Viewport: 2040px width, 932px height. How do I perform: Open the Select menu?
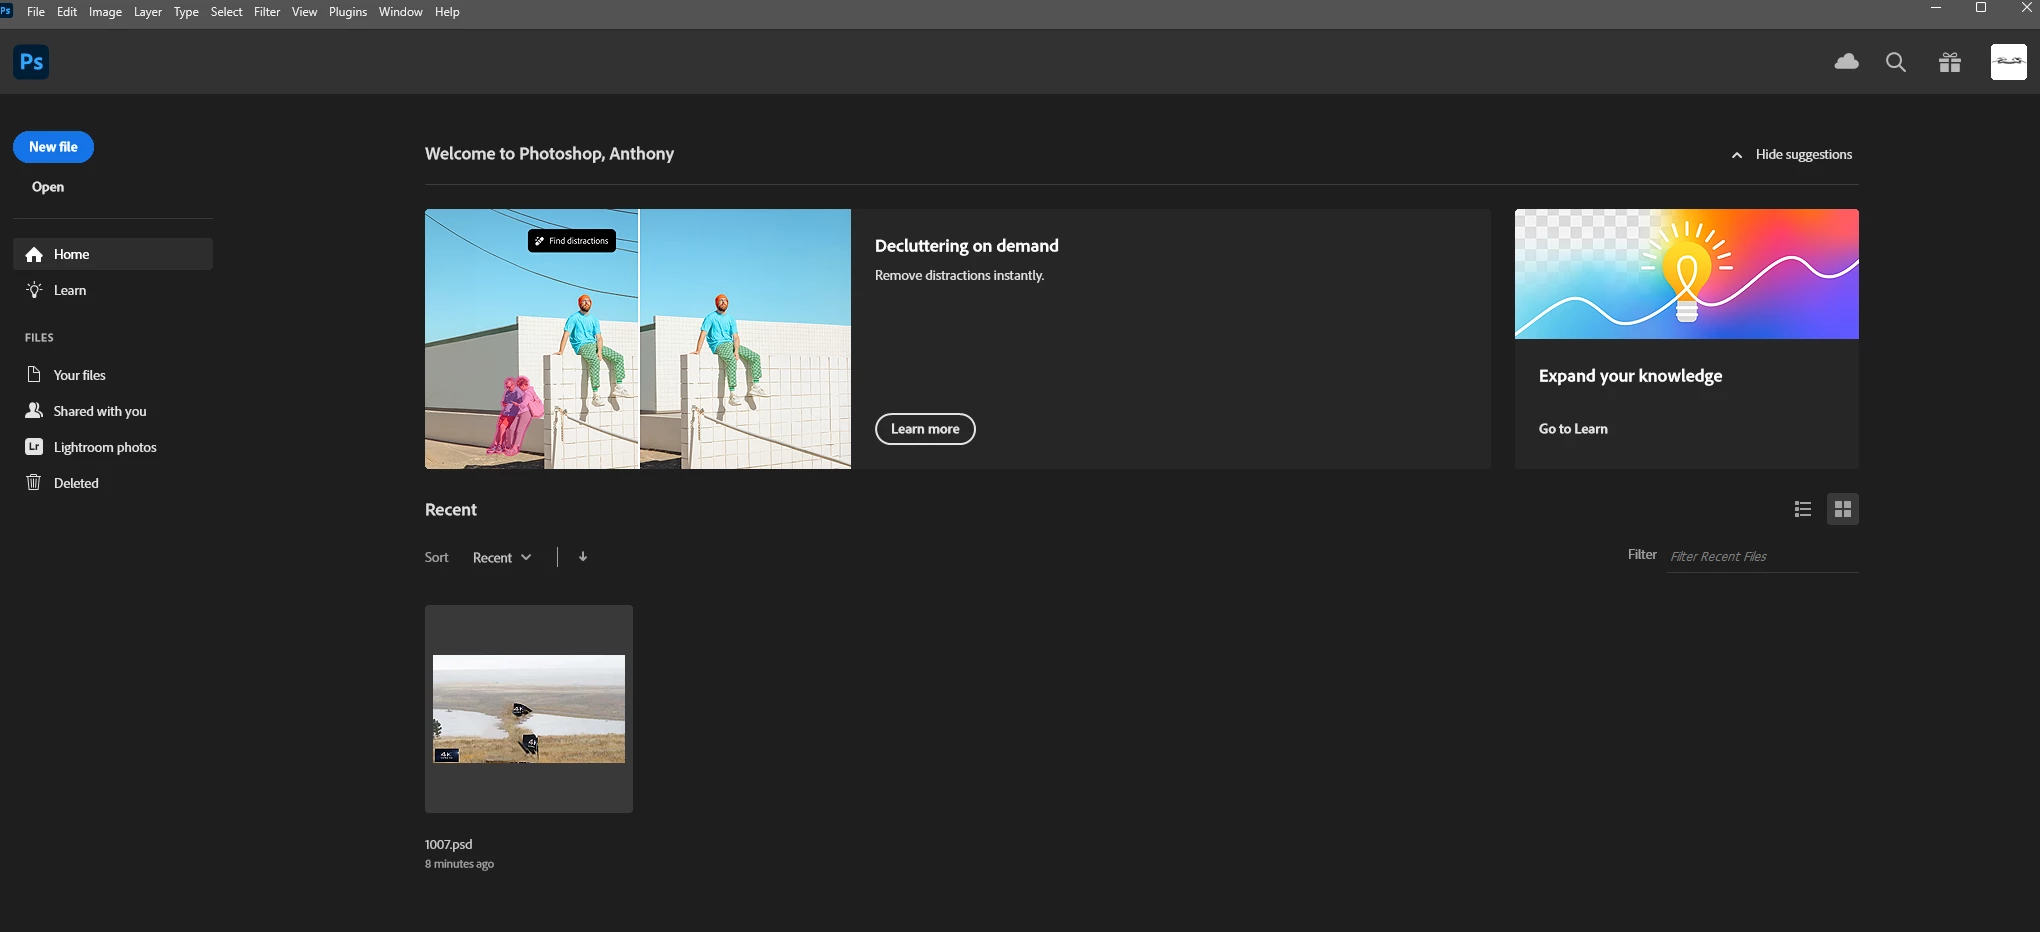[x=226, y=12]
